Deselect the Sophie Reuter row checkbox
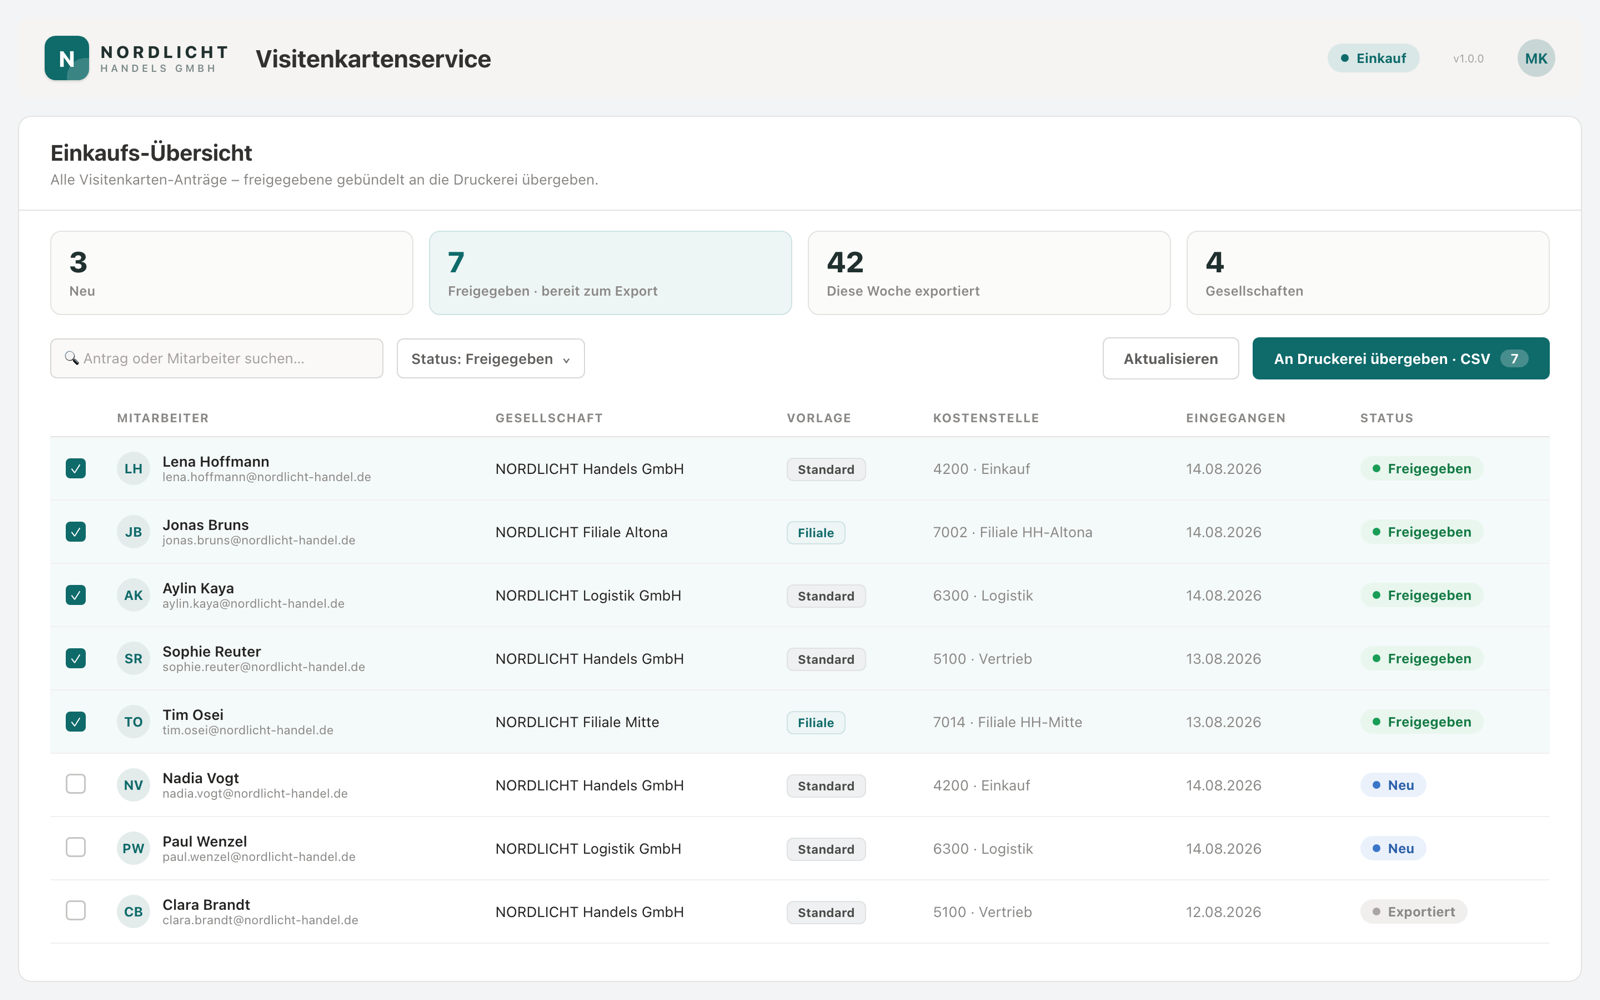 [x=76, y=658]
